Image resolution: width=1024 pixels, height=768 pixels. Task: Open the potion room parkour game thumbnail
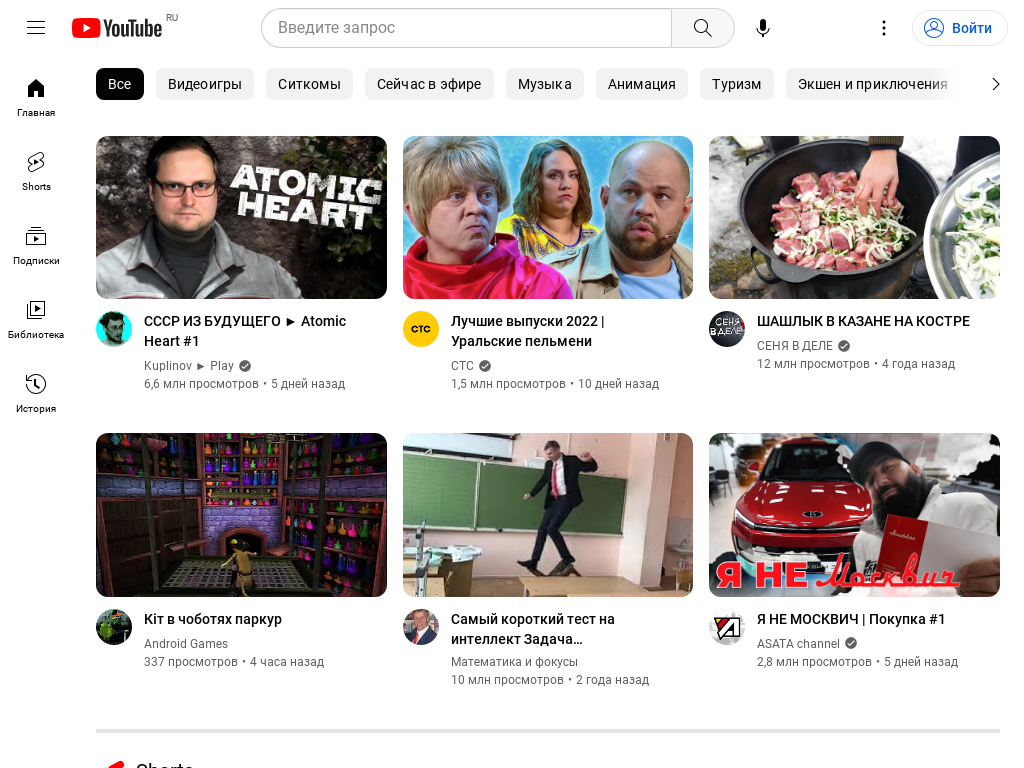(x=241, y=515)
